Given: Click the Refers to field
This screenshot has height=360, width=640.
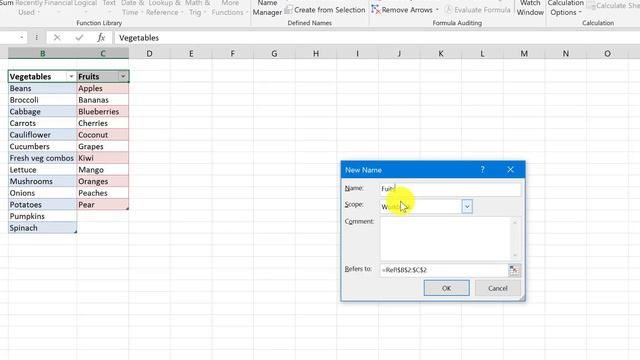Looking at the screenshot, I should point(443,270).
